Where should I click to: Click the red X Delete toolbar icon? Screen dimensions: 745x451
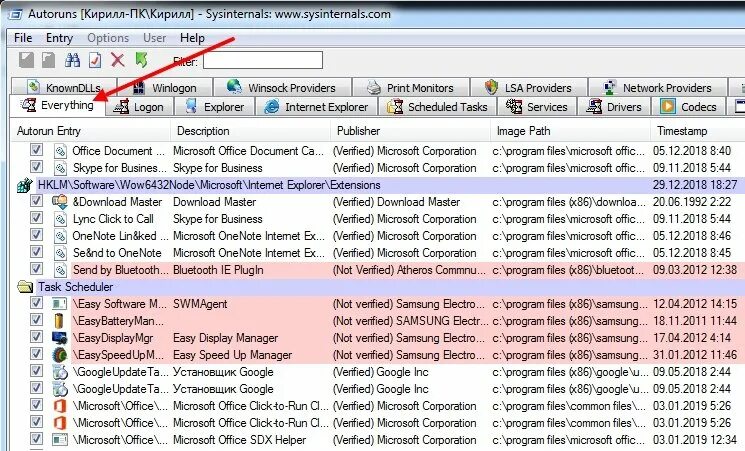tap(117, 60)
